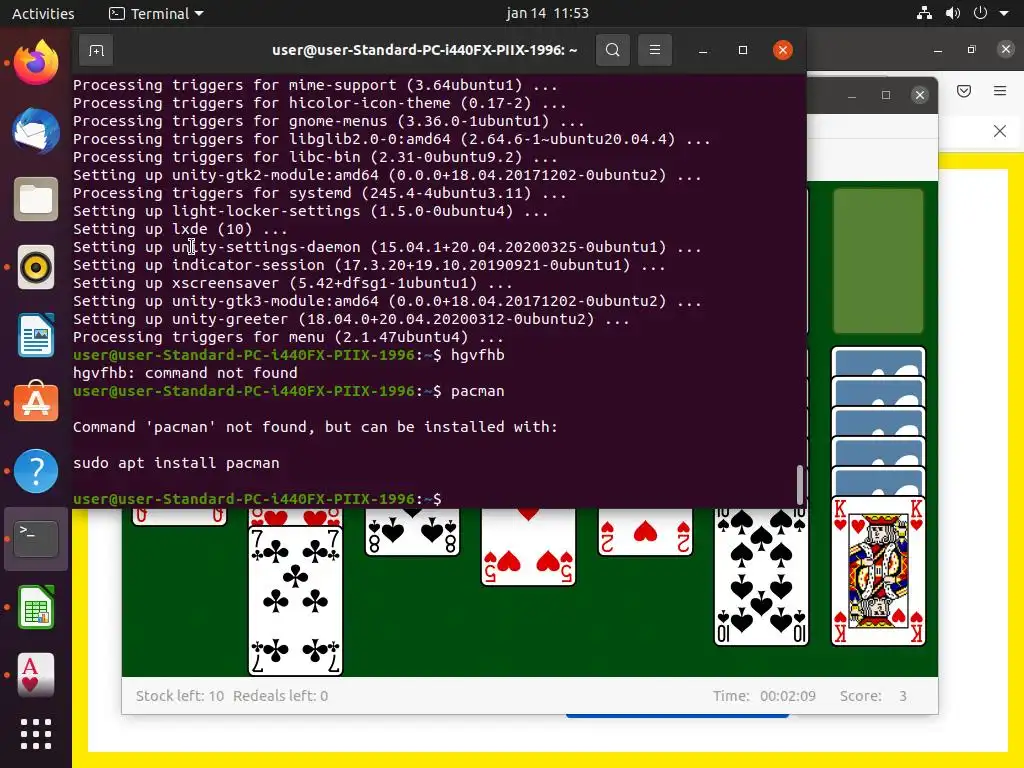Open Firefox from the dock
This screenshot has height=768, width=1024.
[x=36, y=62]
